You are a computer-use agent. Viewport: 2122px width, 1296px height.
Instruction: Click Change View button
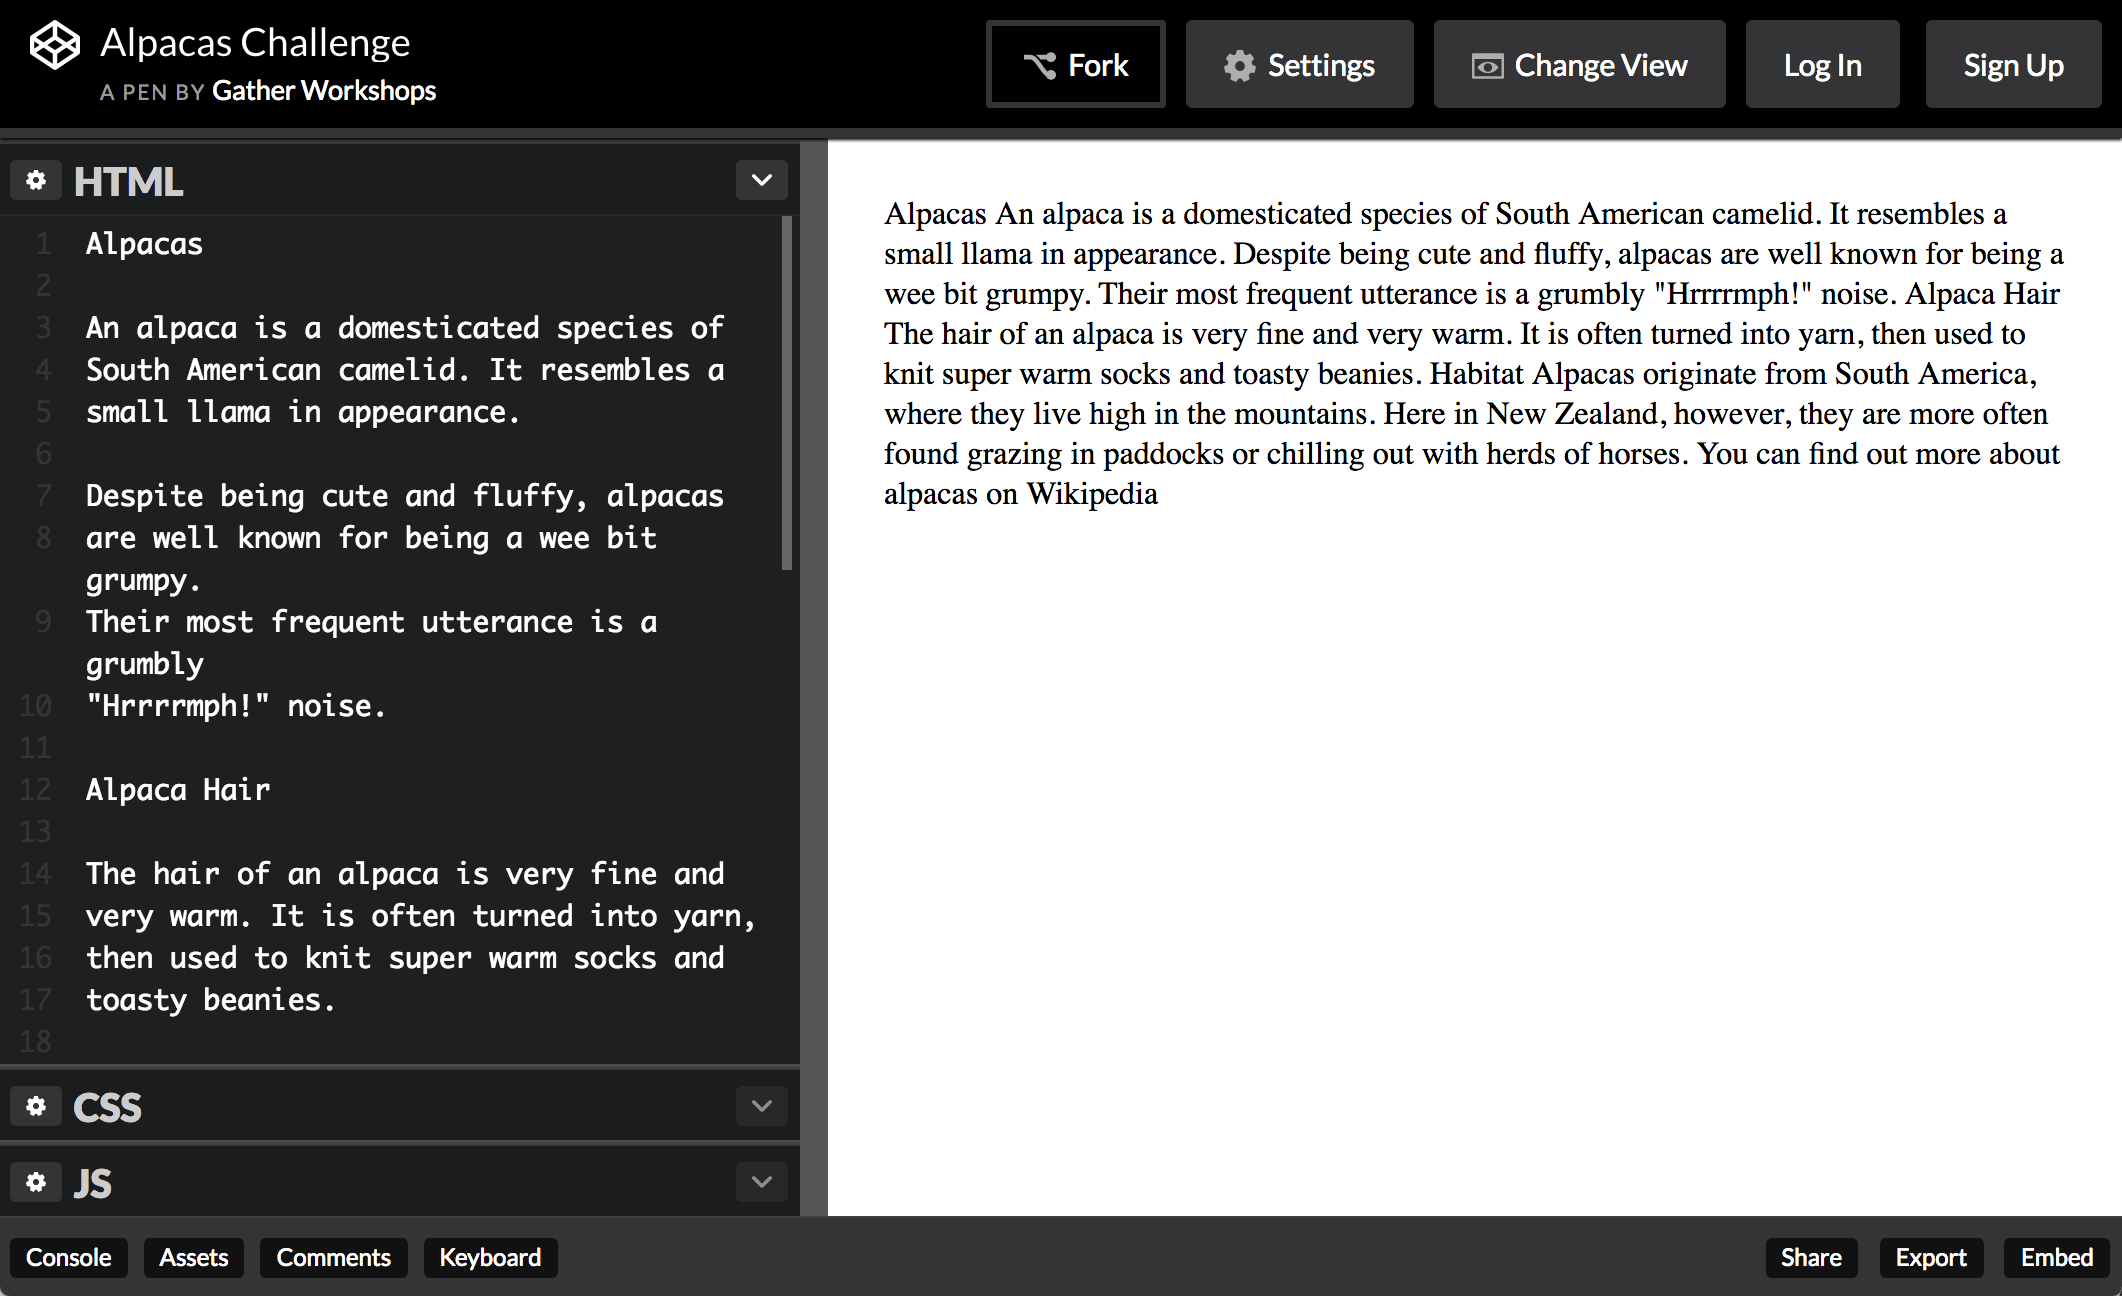click(1579, 65)
